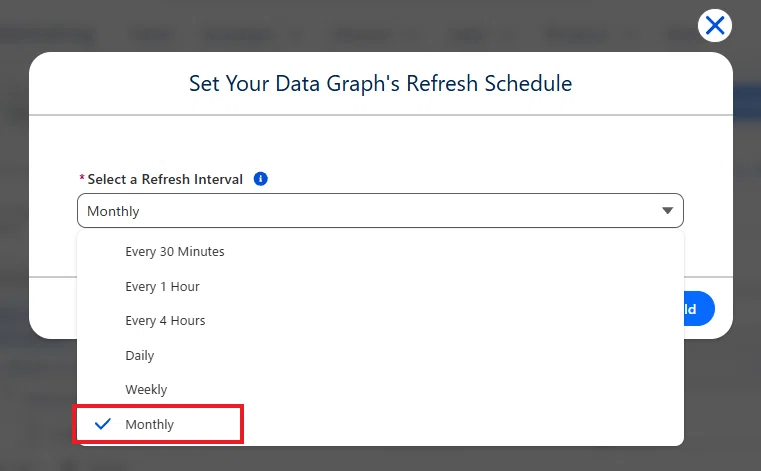
Task: Click the Monthly text inside the combobox field
Action: (x=113, y=211)
